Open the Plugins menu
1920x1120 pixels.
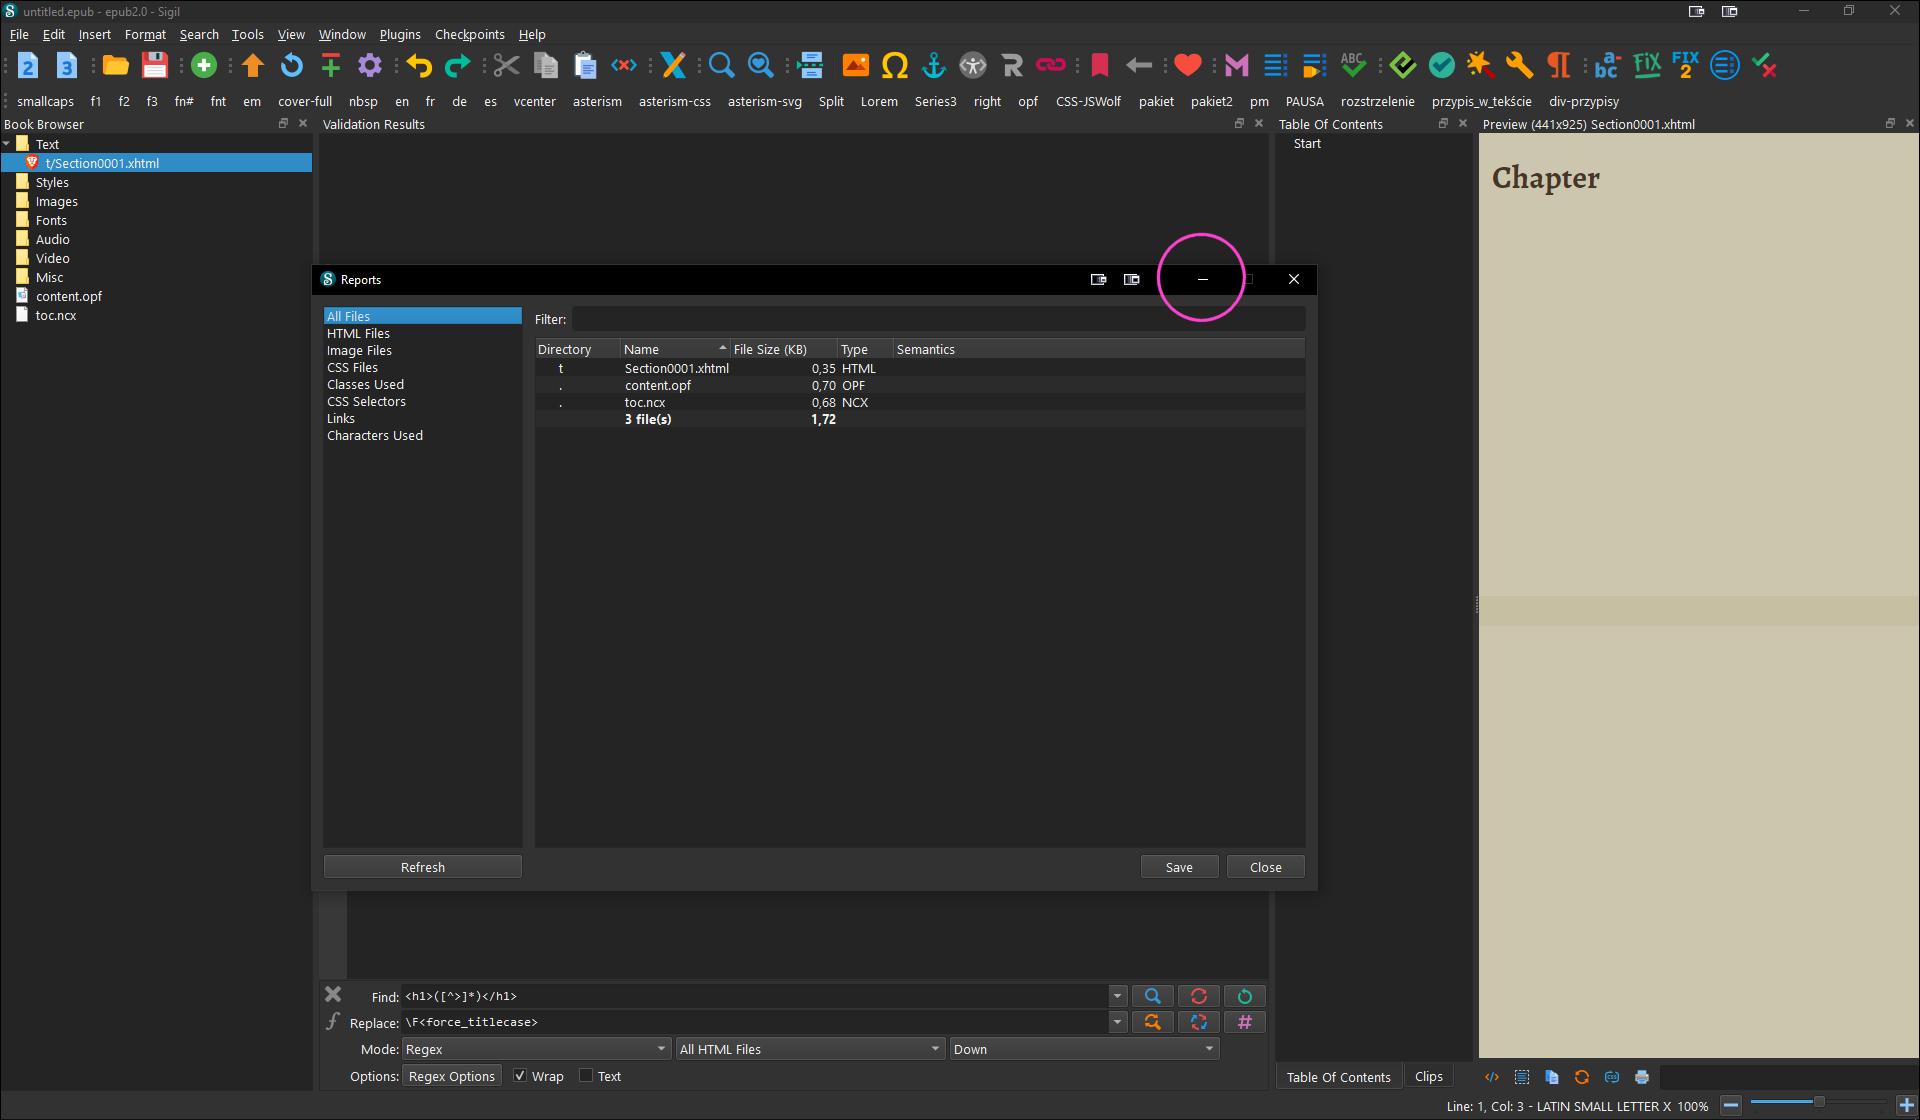pos(399,34)
